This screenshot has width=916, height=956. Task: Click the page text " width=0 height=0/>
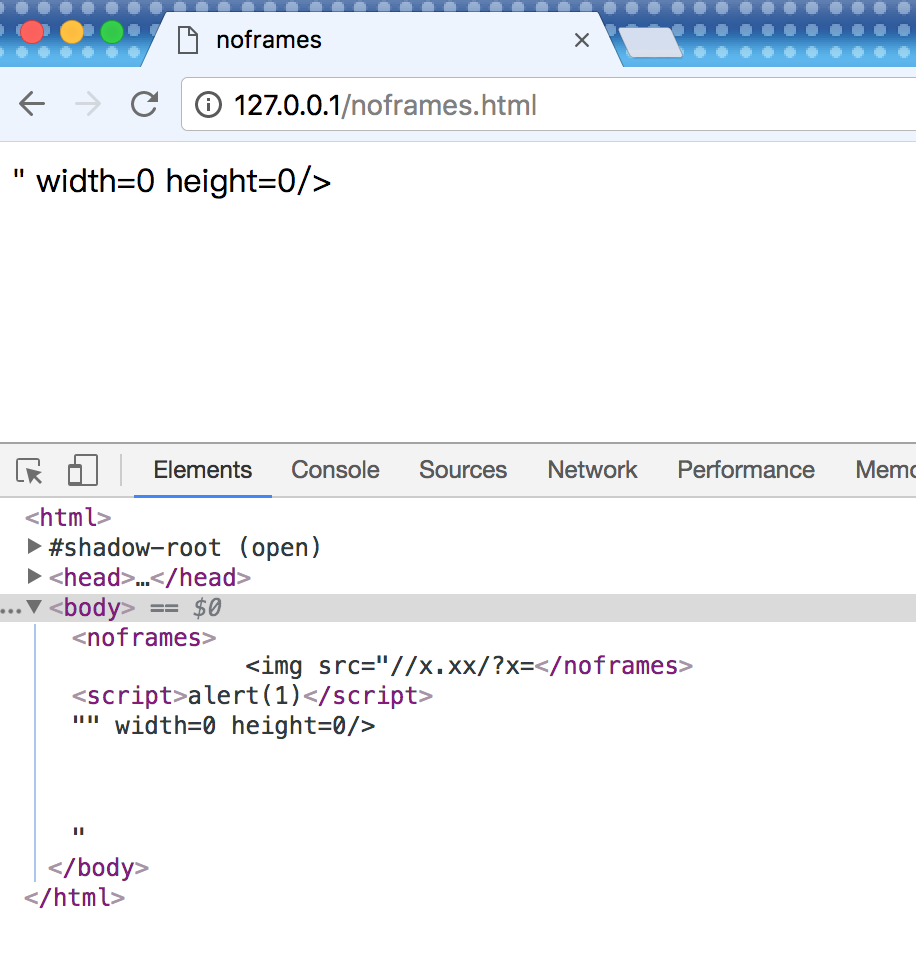click(172, 182)
